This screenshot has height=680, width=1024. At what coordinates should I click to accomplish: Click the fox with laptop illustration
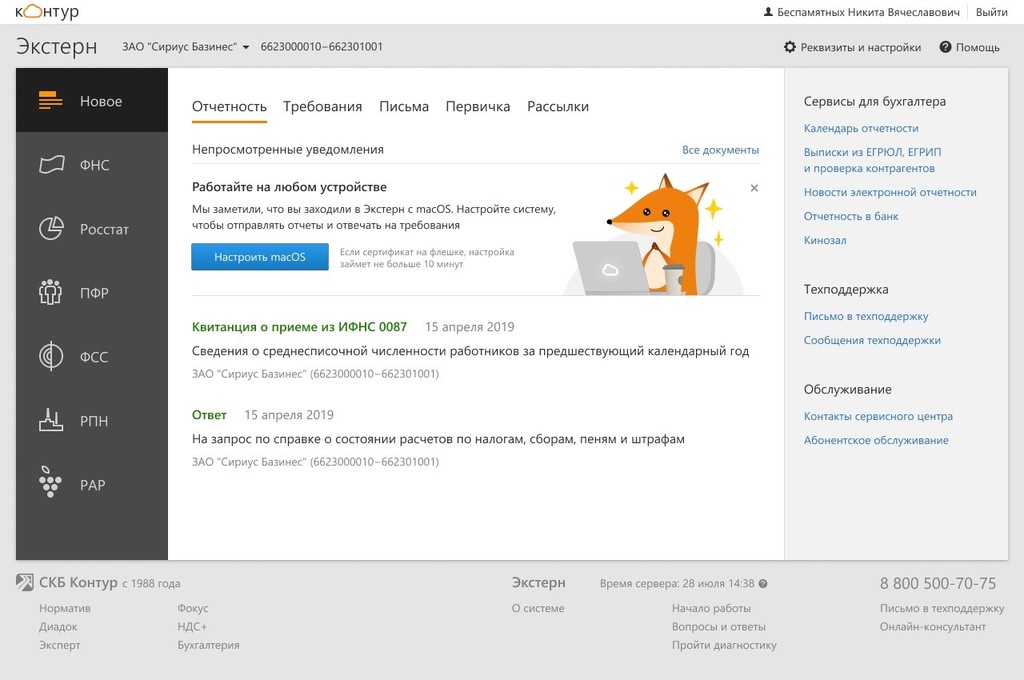pos(653,235)
